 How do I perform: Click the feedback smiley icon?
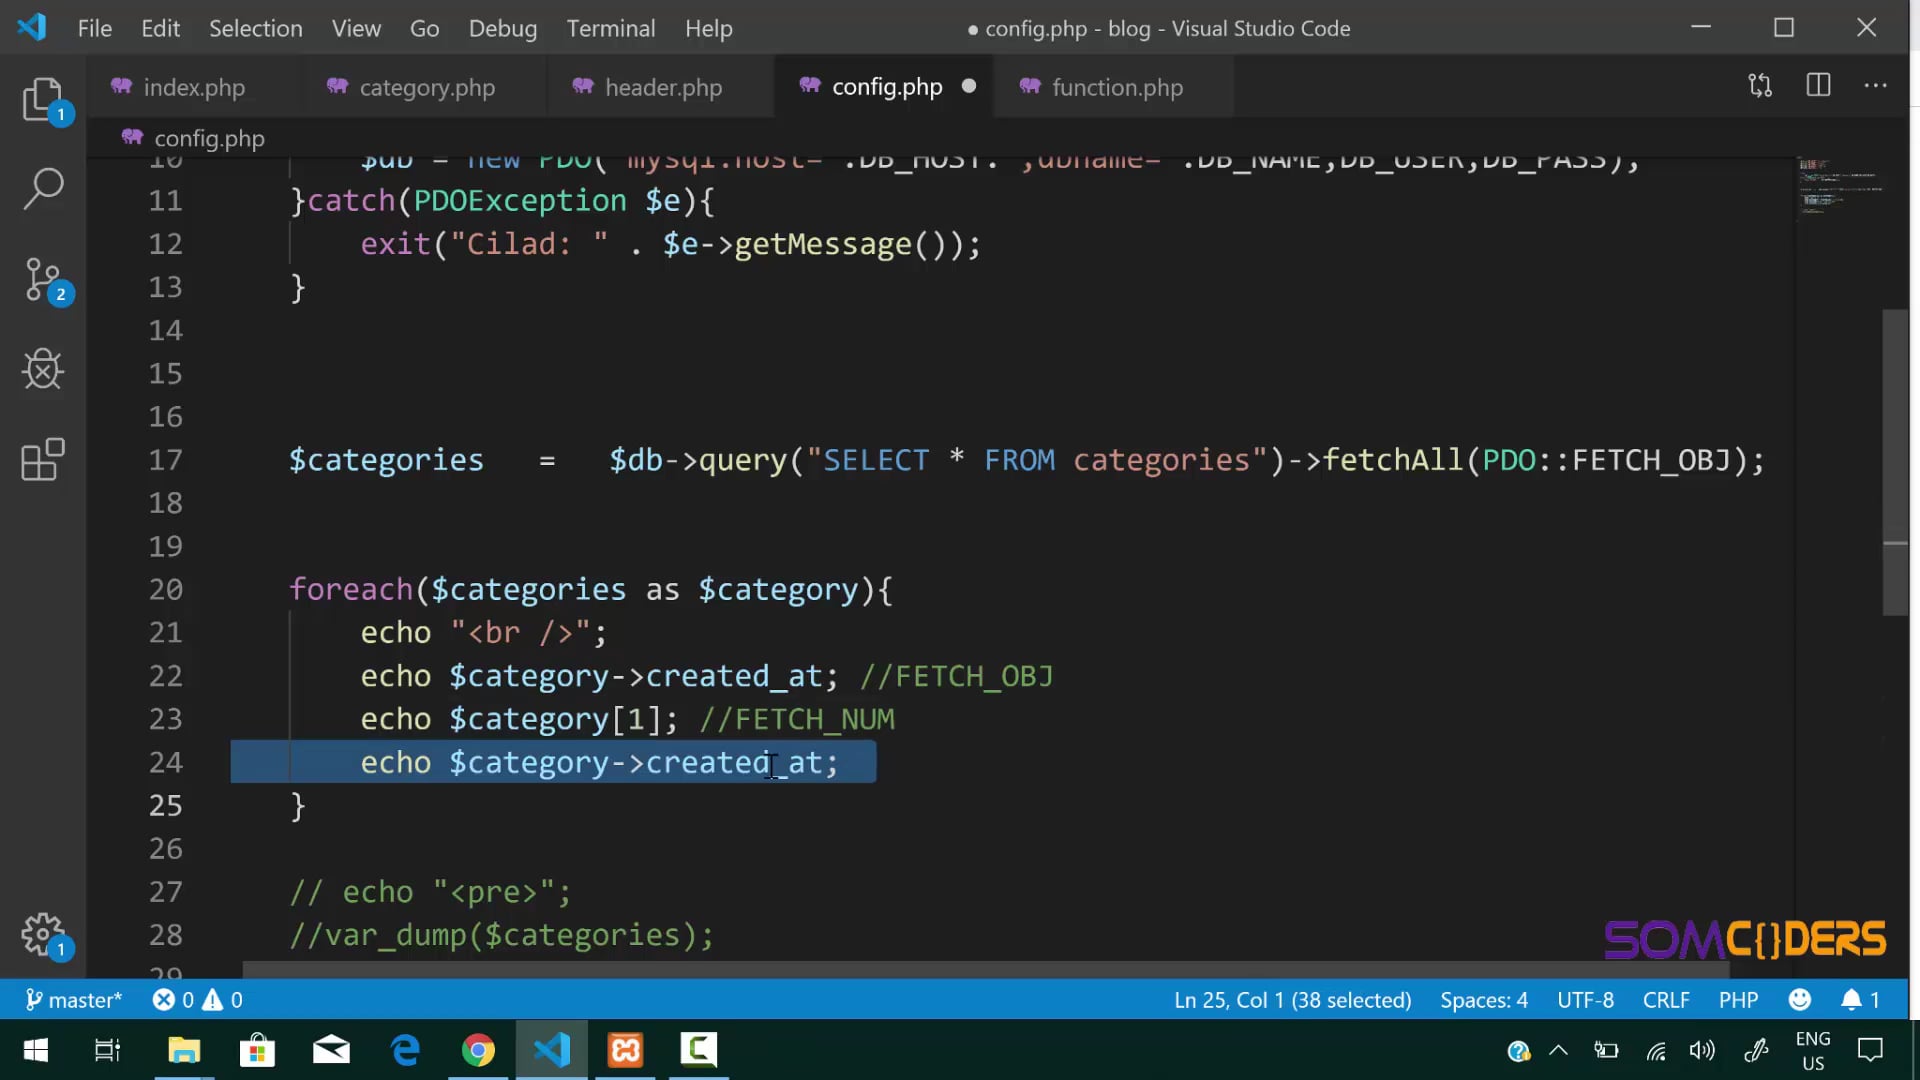[1799, 1000]
